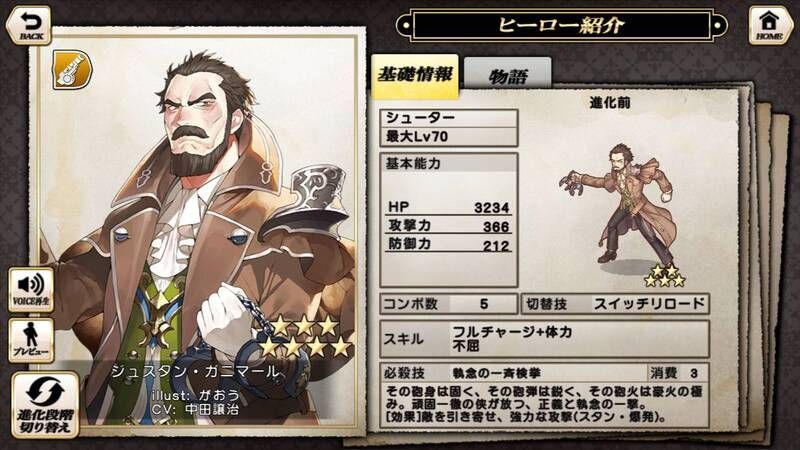
Task: Tap the スキル フルチャージ+体力 row
Action: point(544,339)
